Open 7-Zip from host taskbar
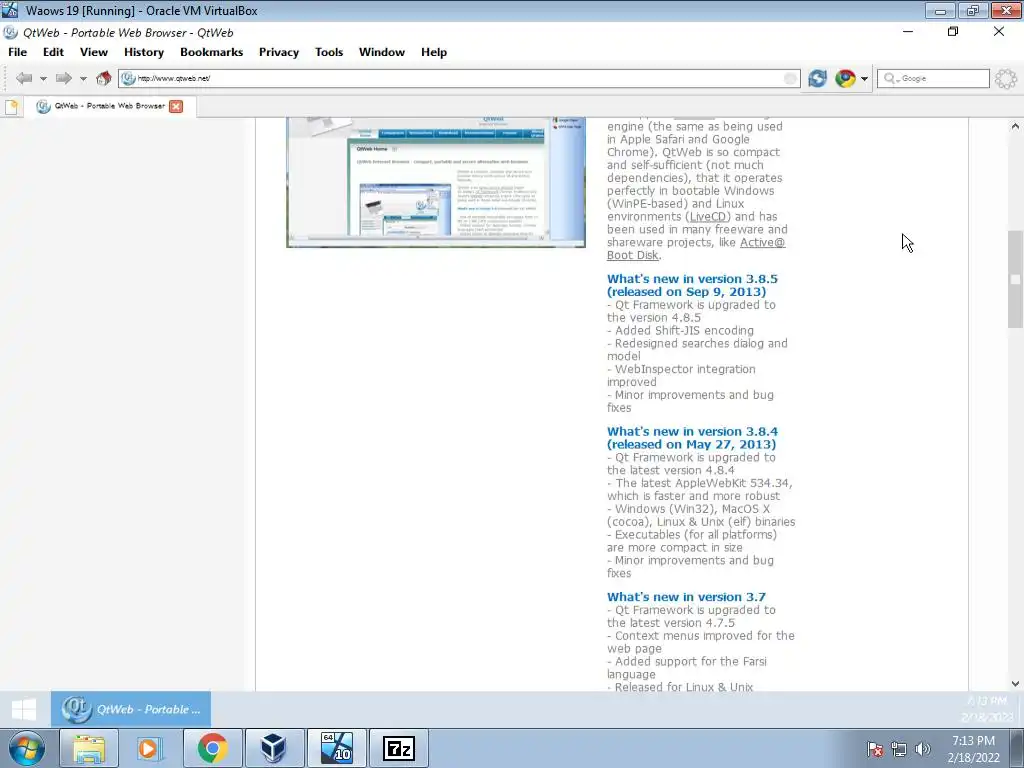1024x768 pixels. pos(399,749)
